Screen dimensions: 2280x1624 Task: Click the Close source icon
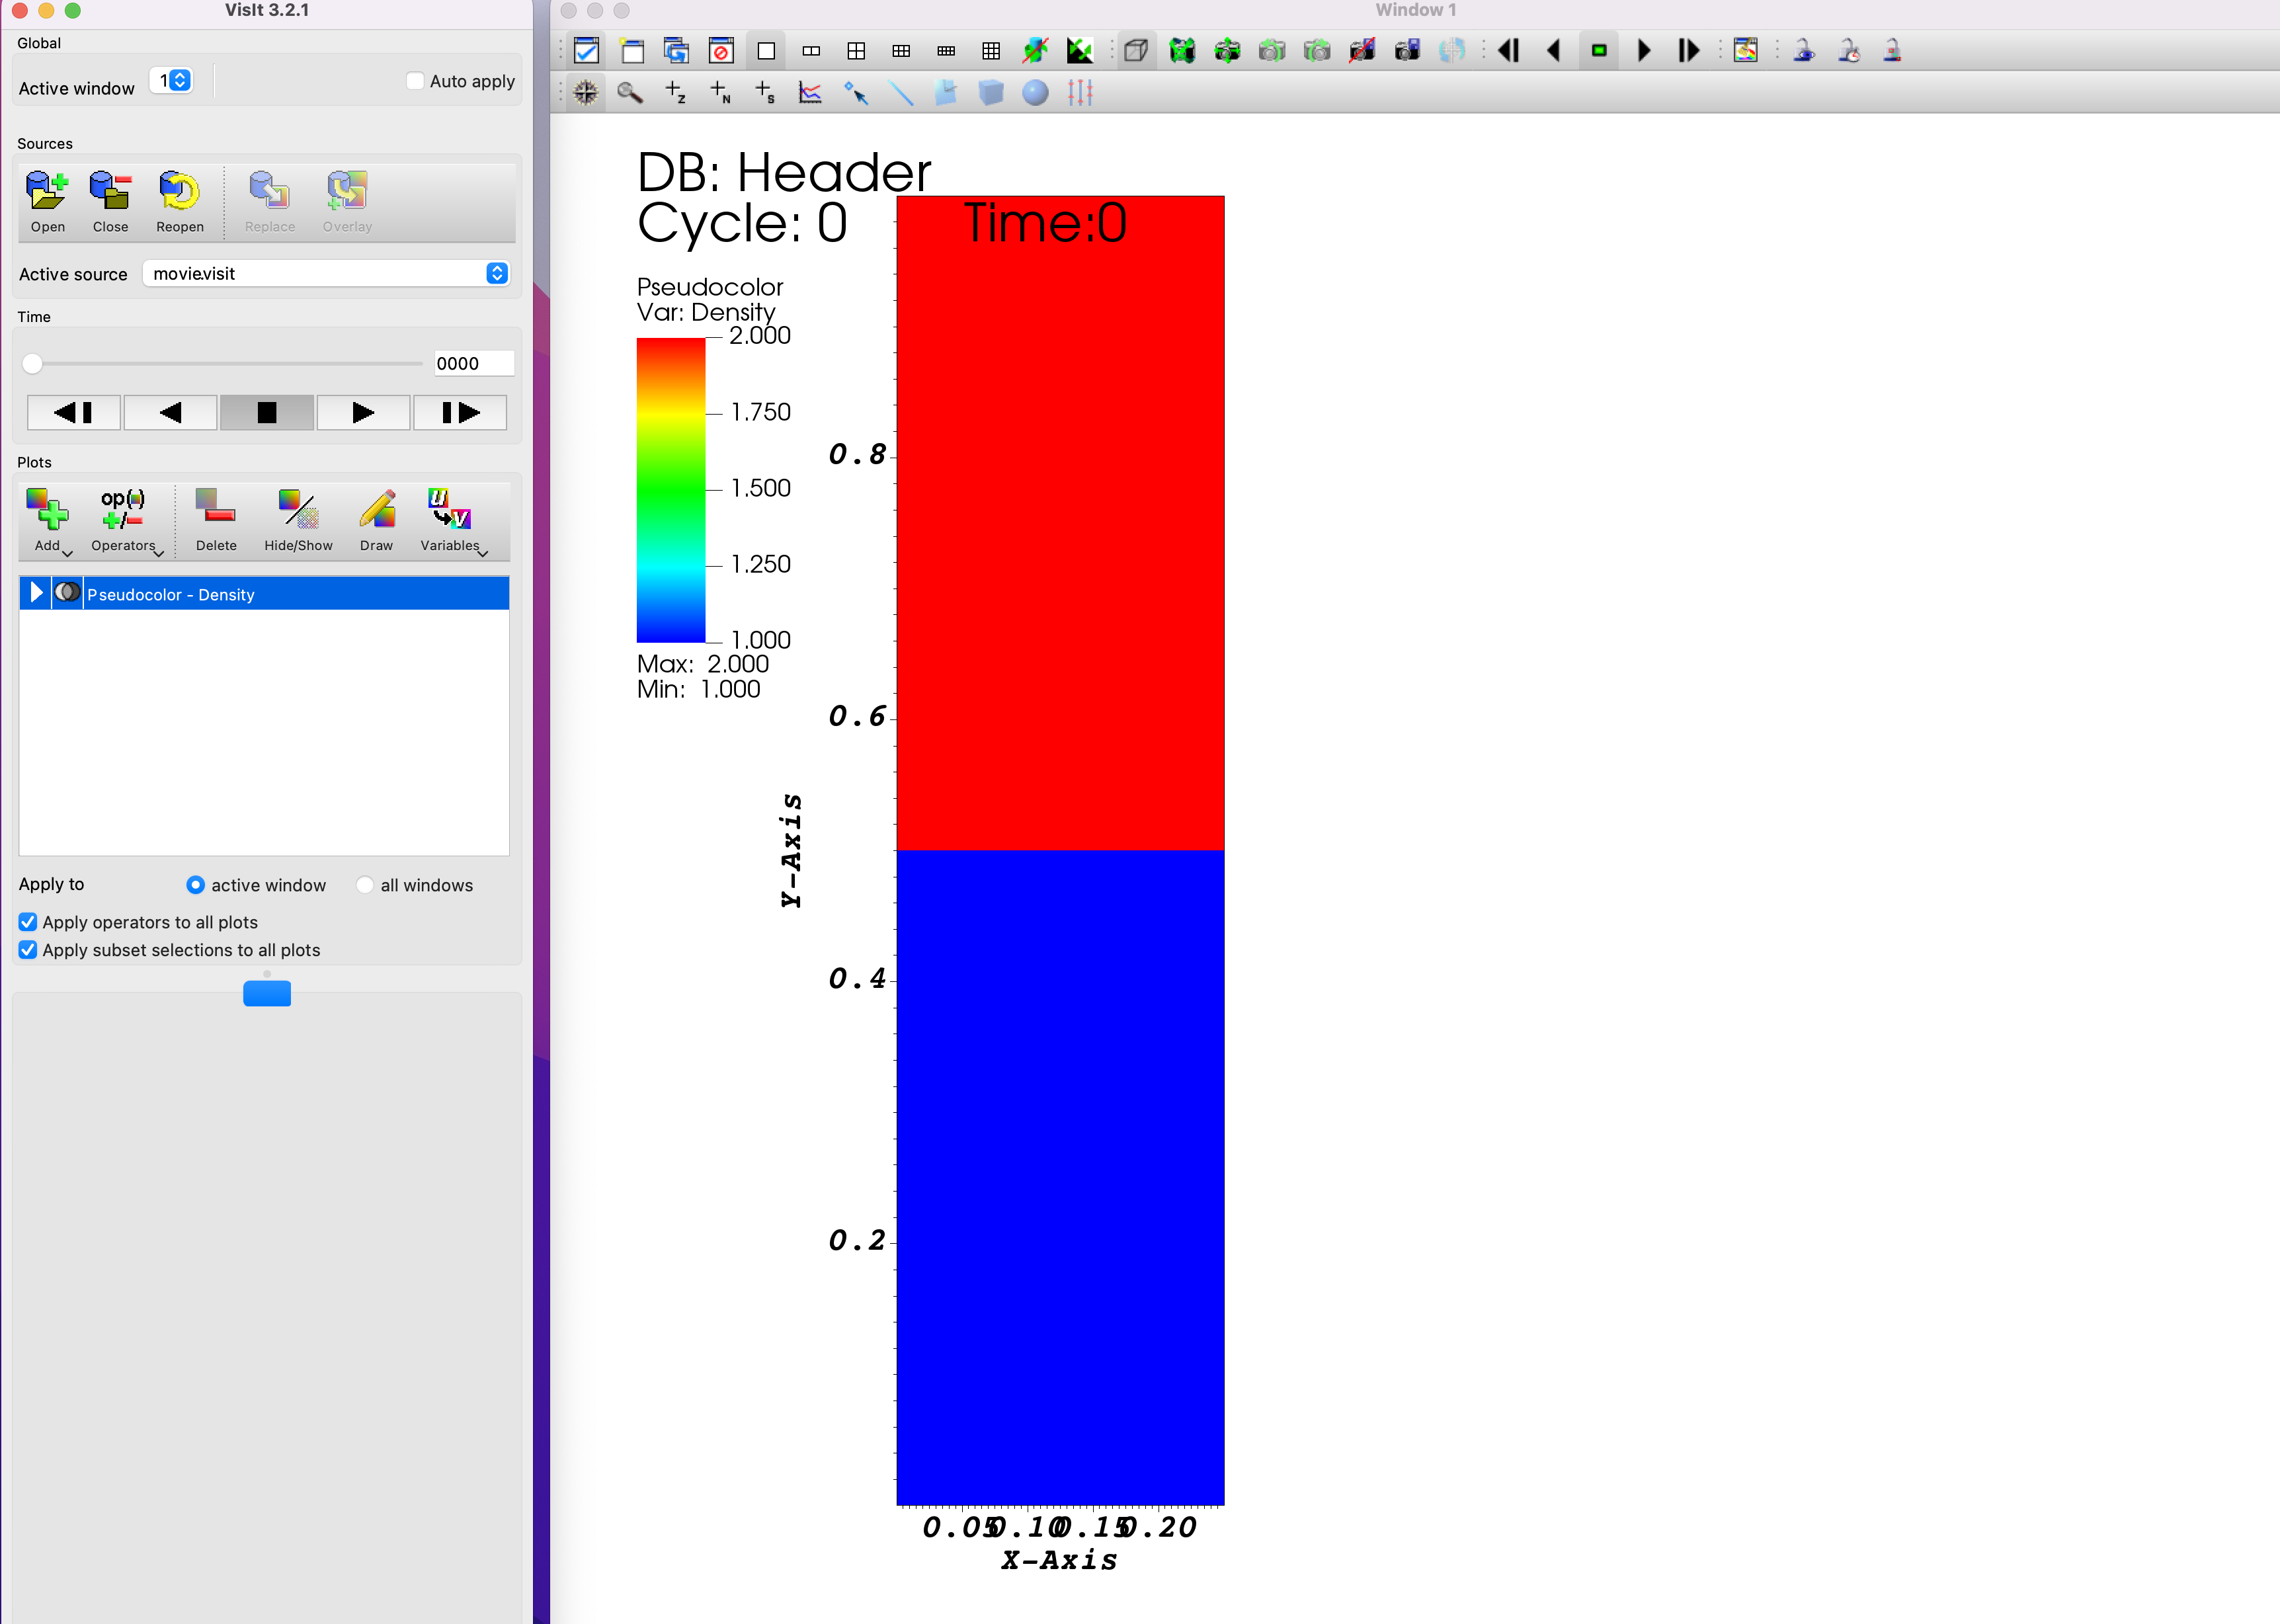[x=110, y=192]
